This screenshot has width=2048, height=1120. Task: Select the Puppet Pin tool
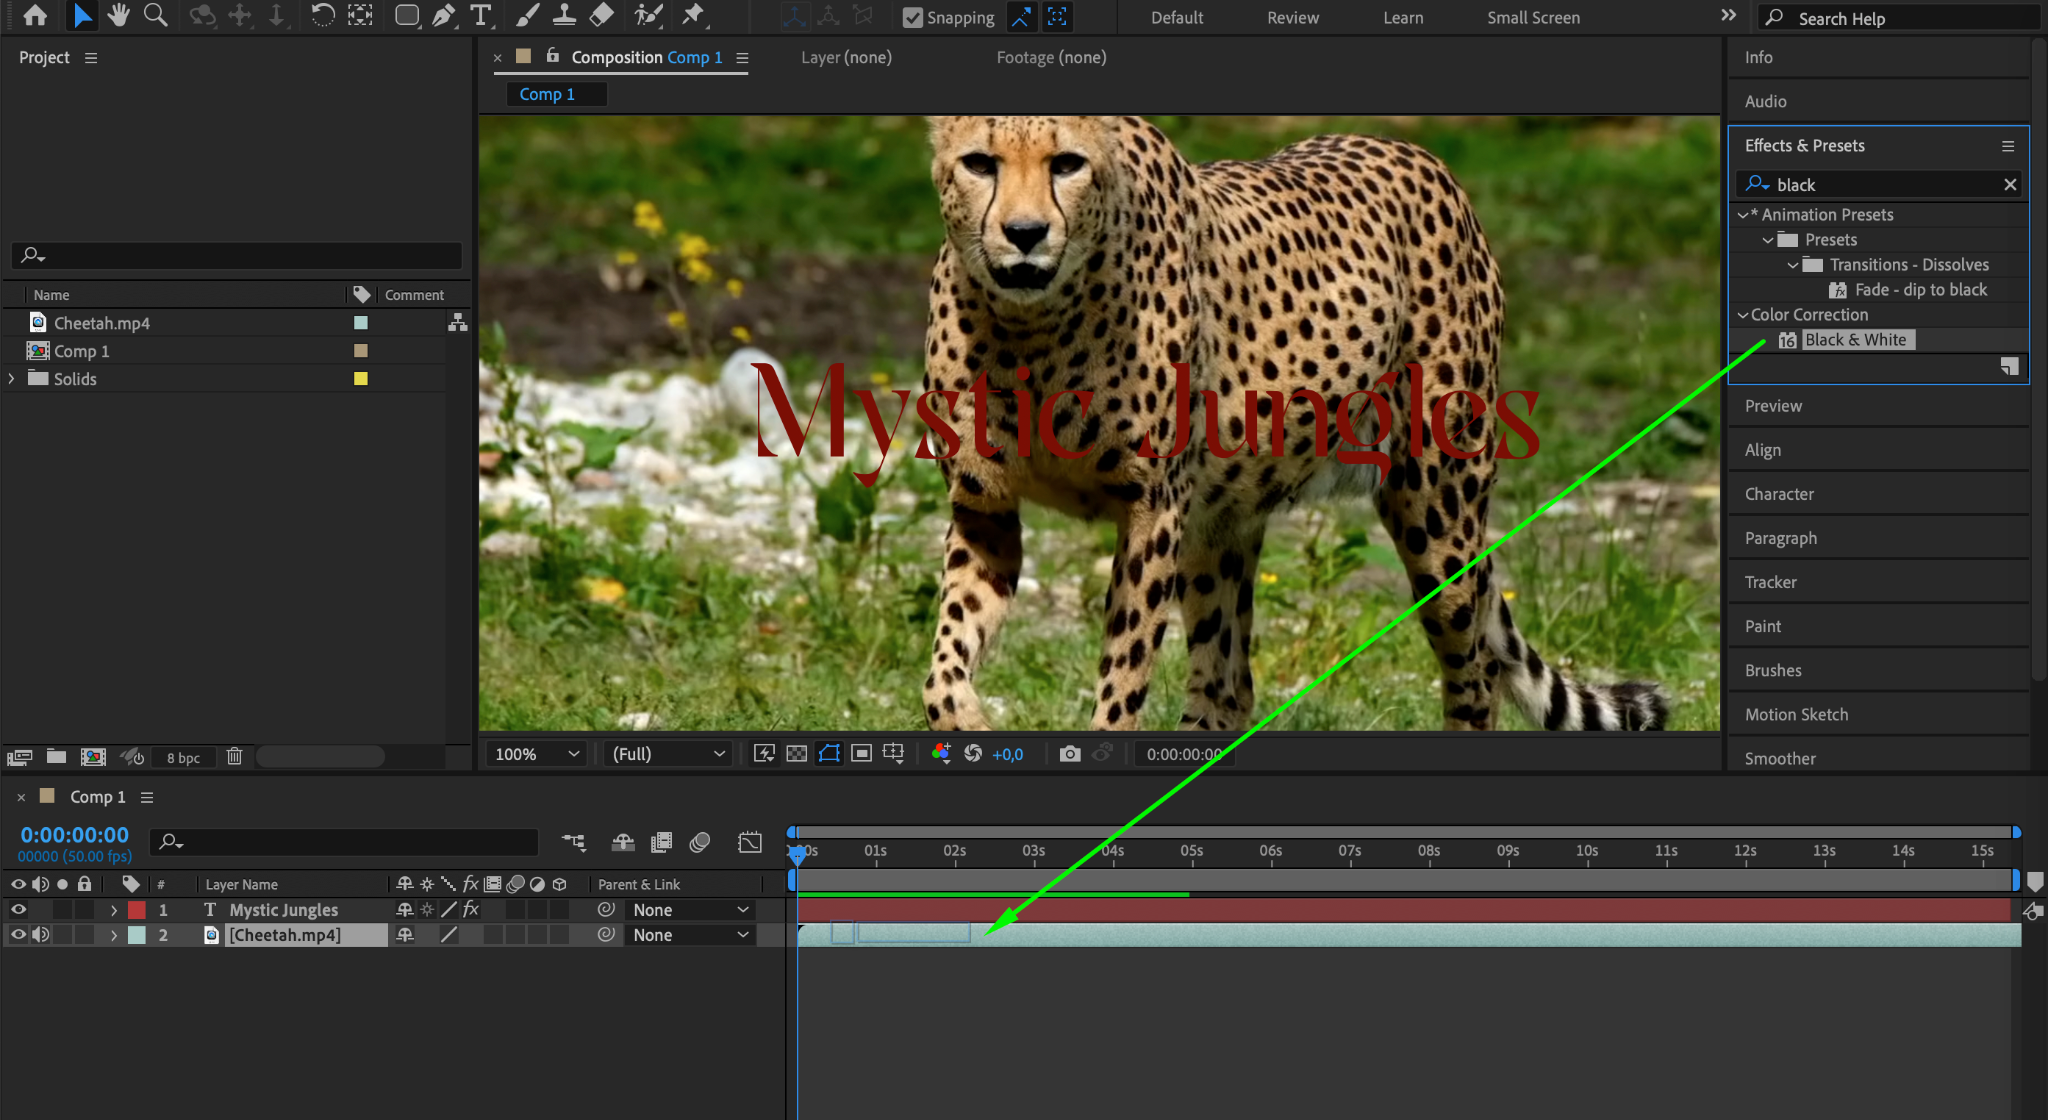[x=692, y=15]
